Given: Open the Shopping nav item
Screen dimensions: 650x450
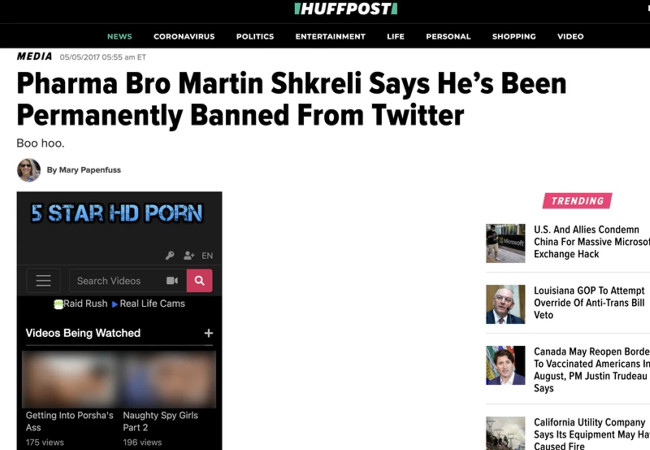Looking at the screenshot, I should (514, 36).
